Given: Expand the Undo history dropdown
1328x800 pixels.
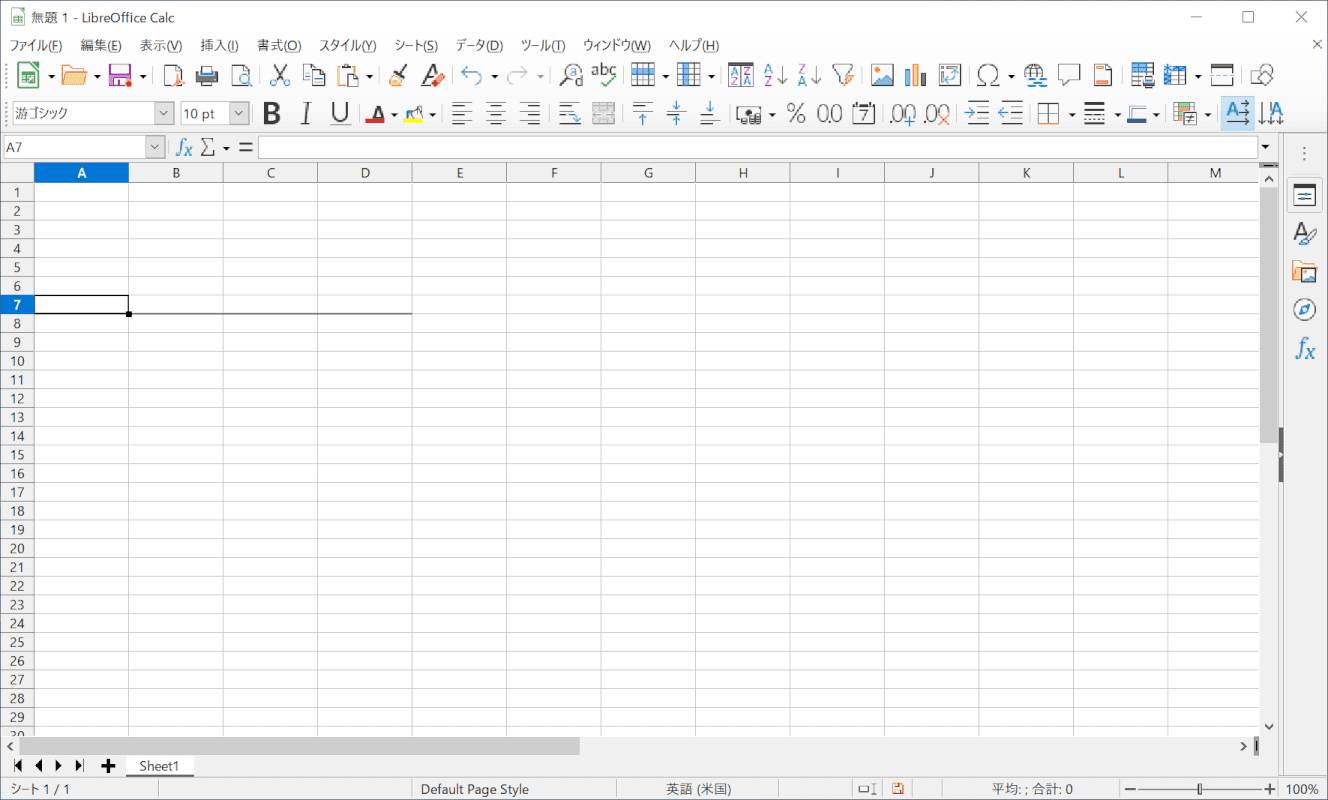Looking at the screenshot, I should pos(494,75).
